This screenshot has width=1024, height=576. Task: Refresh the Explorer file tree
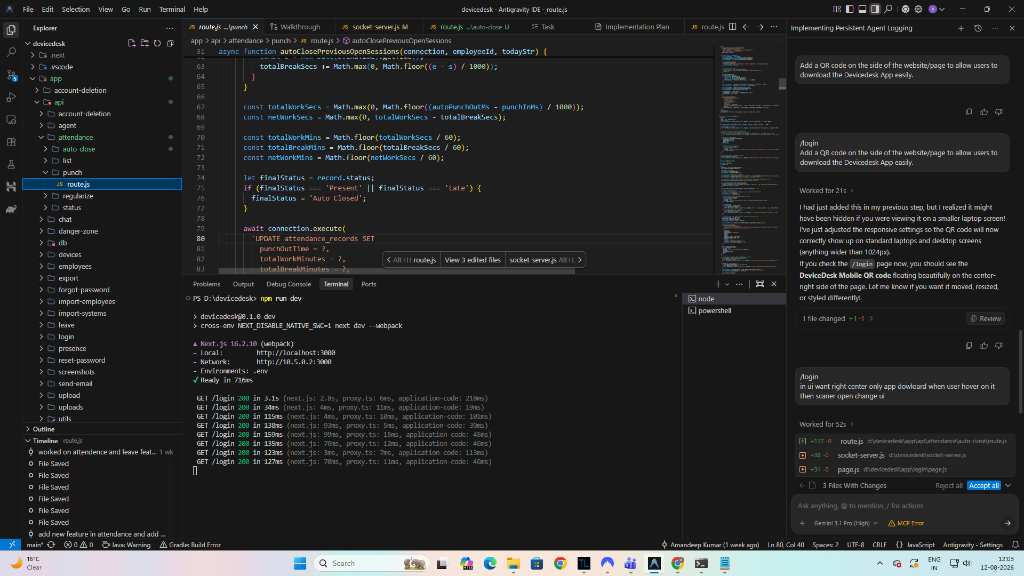157,43
